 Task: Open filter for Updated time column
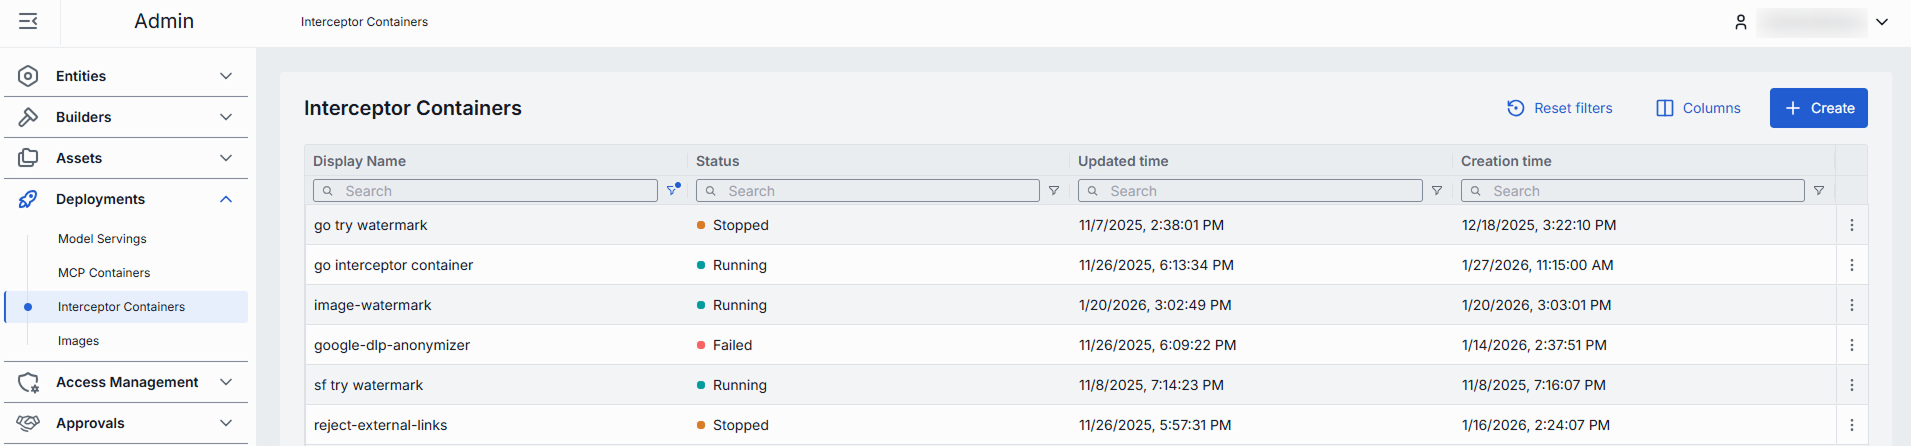(1437, 191)
